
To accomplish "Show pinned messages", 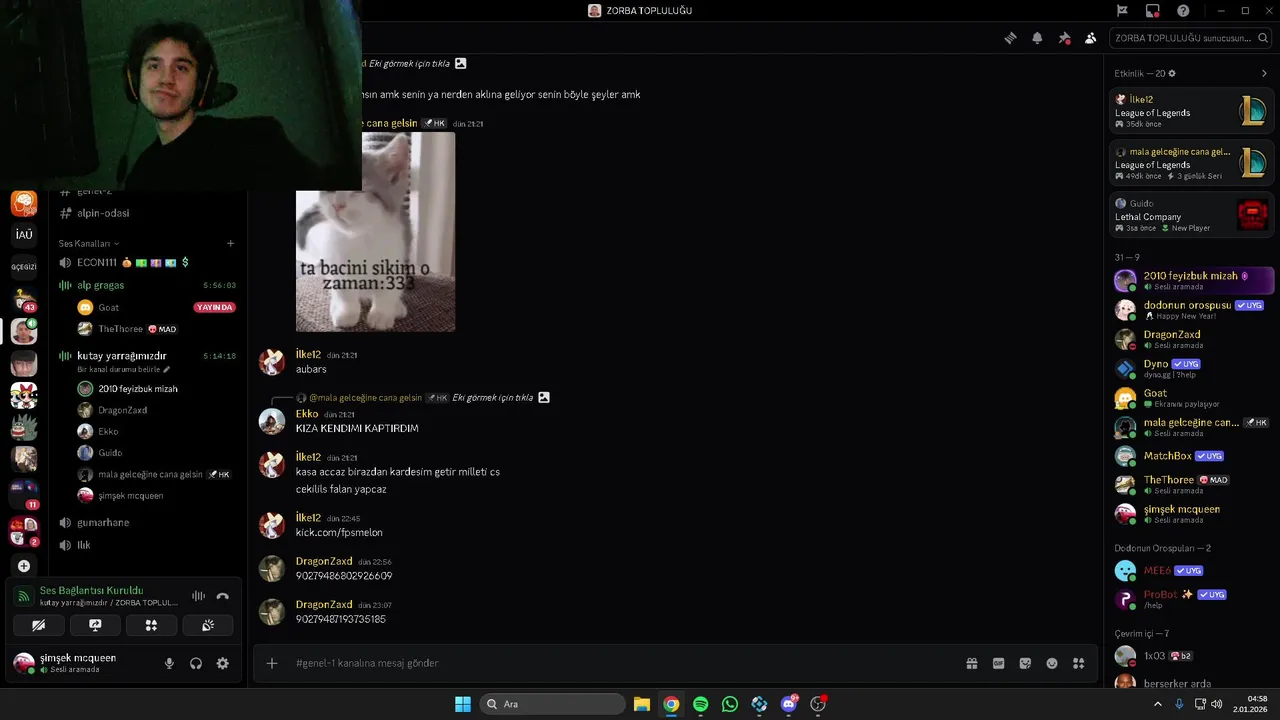I will [1064, 38].
